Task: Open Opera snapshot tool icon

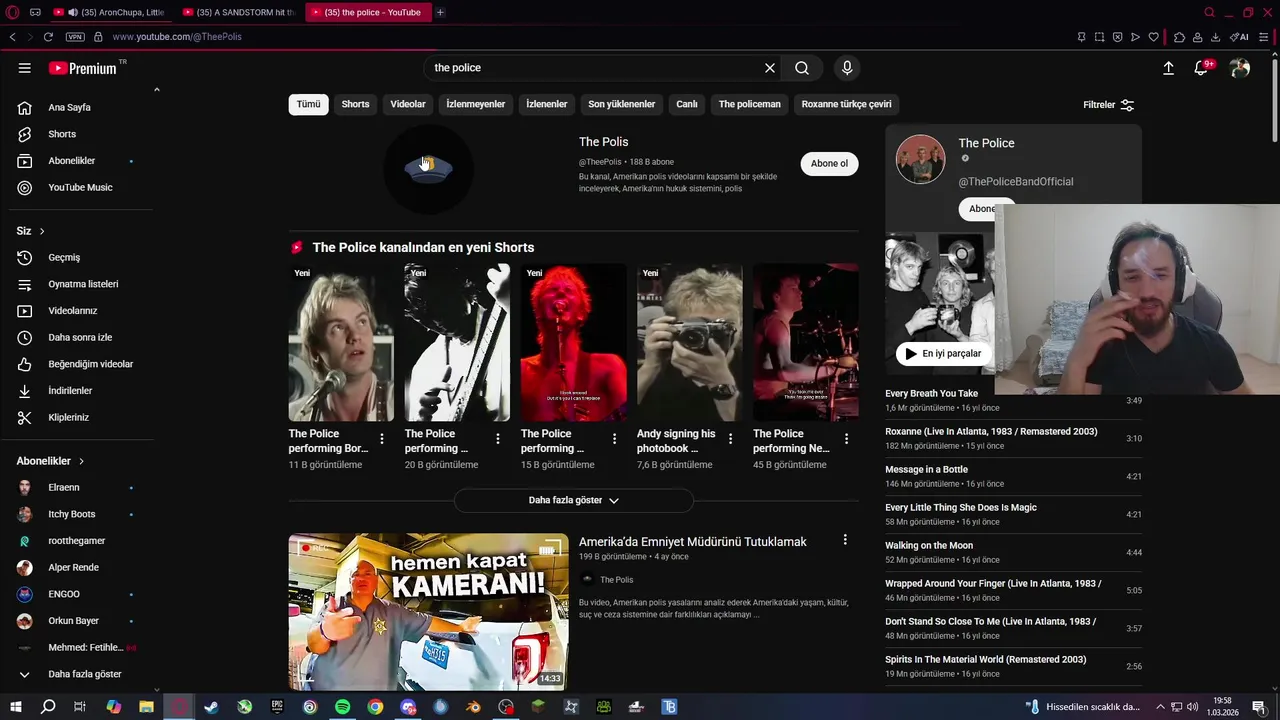Action: tap(1099, 37)
